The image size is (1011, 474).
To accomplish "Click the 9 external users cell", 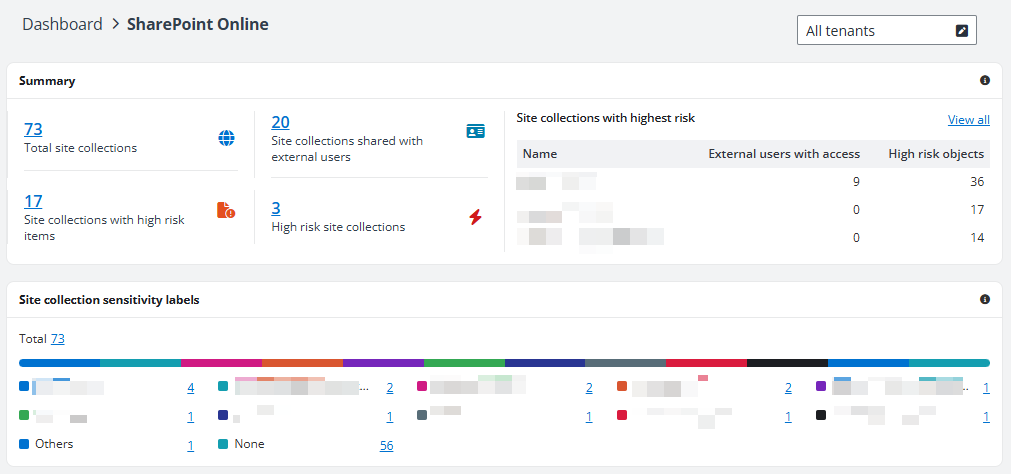I will coord(856,182).
